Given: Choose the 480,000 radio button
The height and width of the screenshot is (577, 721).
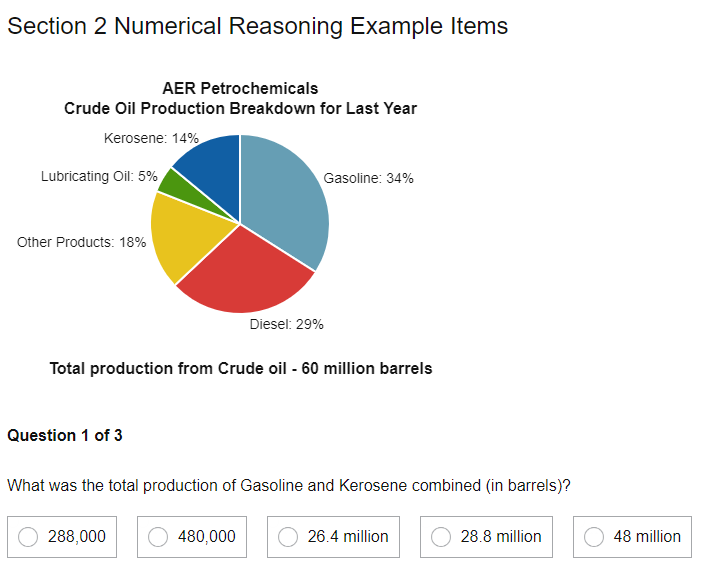Looking at the screenshot, I should point(159,537).
